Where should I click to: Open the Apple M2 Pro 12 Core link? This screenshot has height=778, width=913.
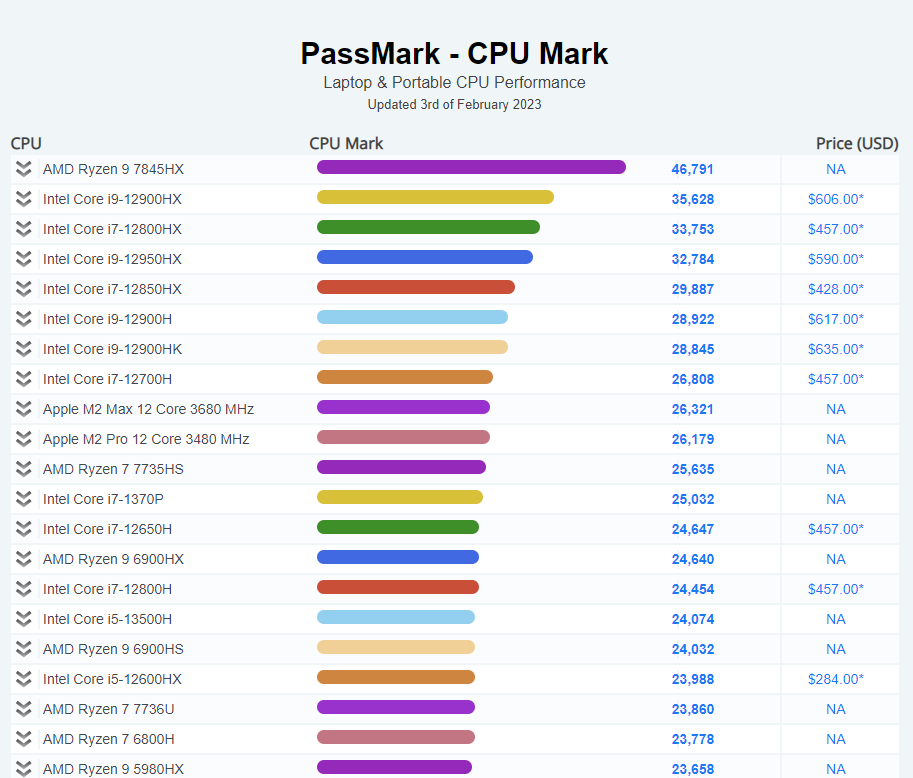[x=146, y=439]
